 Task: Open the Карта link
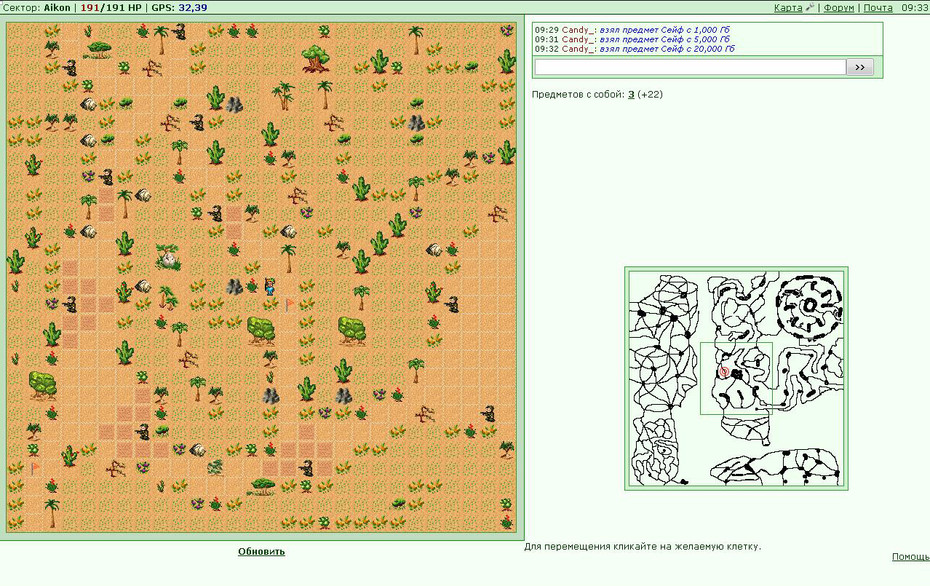(x=788, y=8)
